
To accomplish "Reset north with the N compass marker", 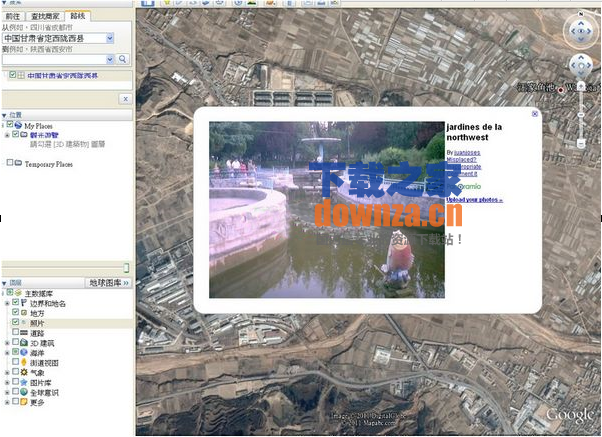I will (581, 14).
